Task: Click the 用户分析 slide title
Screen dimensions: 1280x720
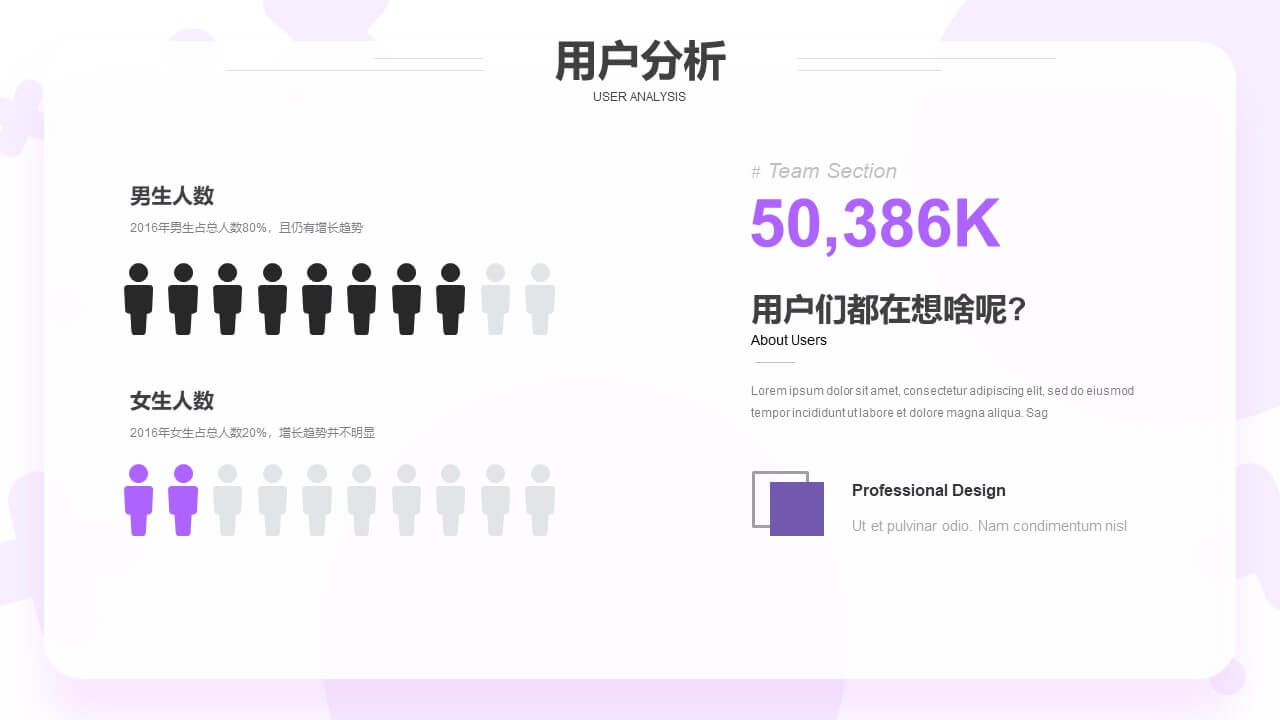Action: [640, 62]
